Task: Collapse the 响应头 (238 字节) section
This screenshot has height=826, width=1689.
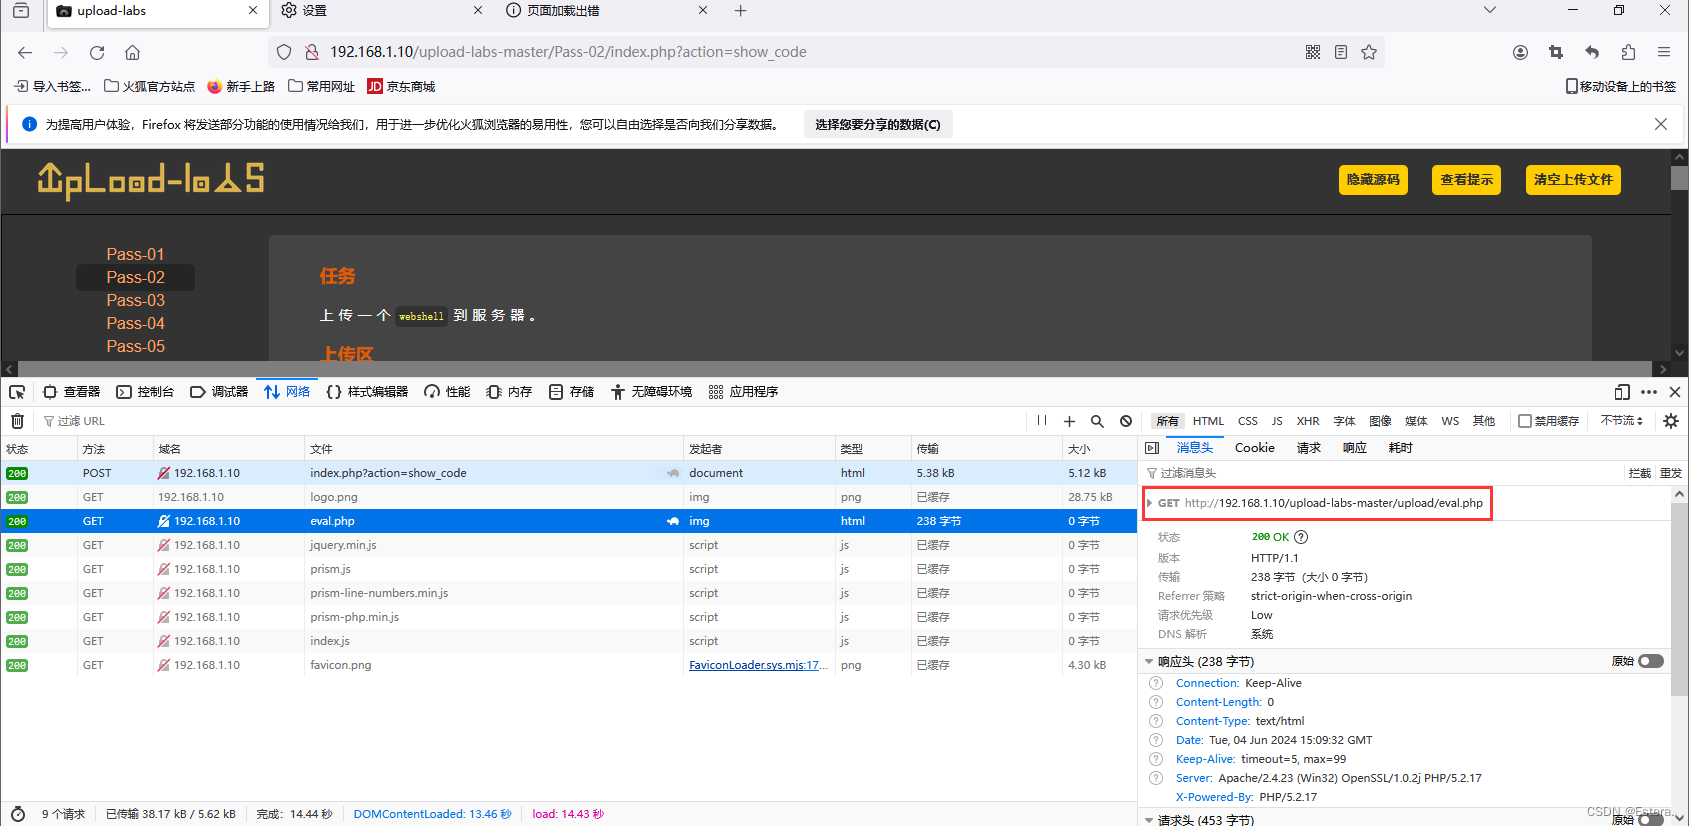Action: (1149, 662)
